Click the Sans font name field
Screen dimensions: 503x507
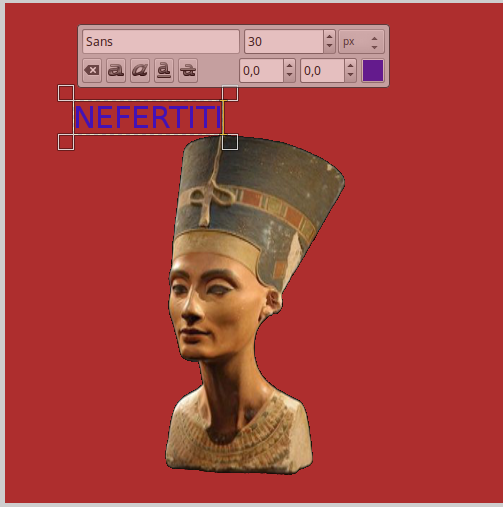[x=161, y=42]
